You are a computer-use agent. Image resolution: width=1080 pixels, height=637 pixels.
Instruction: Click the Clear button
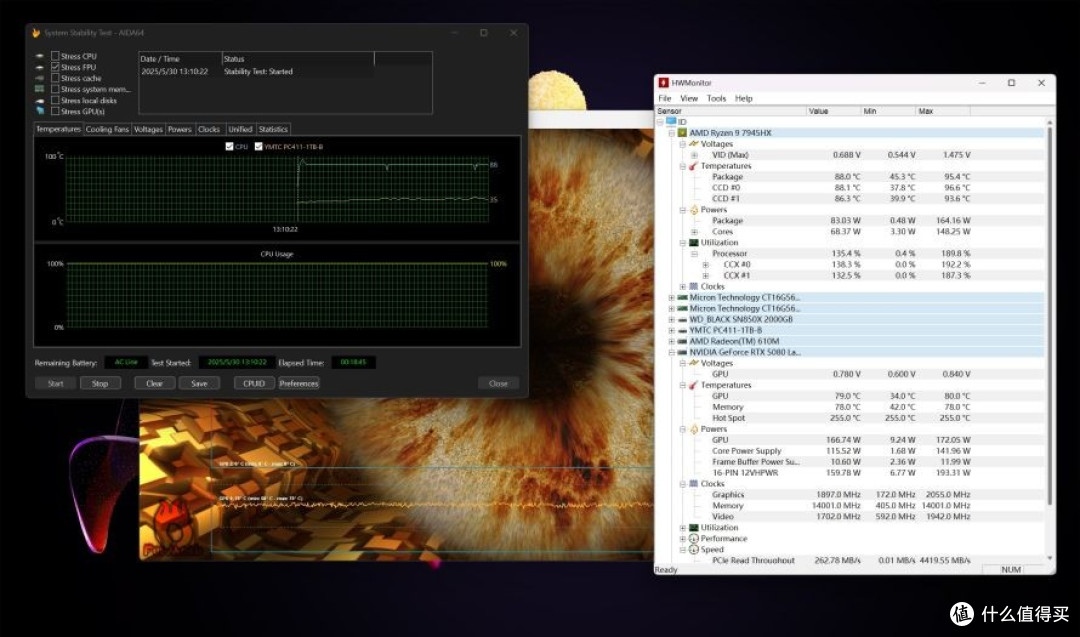(154, 384)
